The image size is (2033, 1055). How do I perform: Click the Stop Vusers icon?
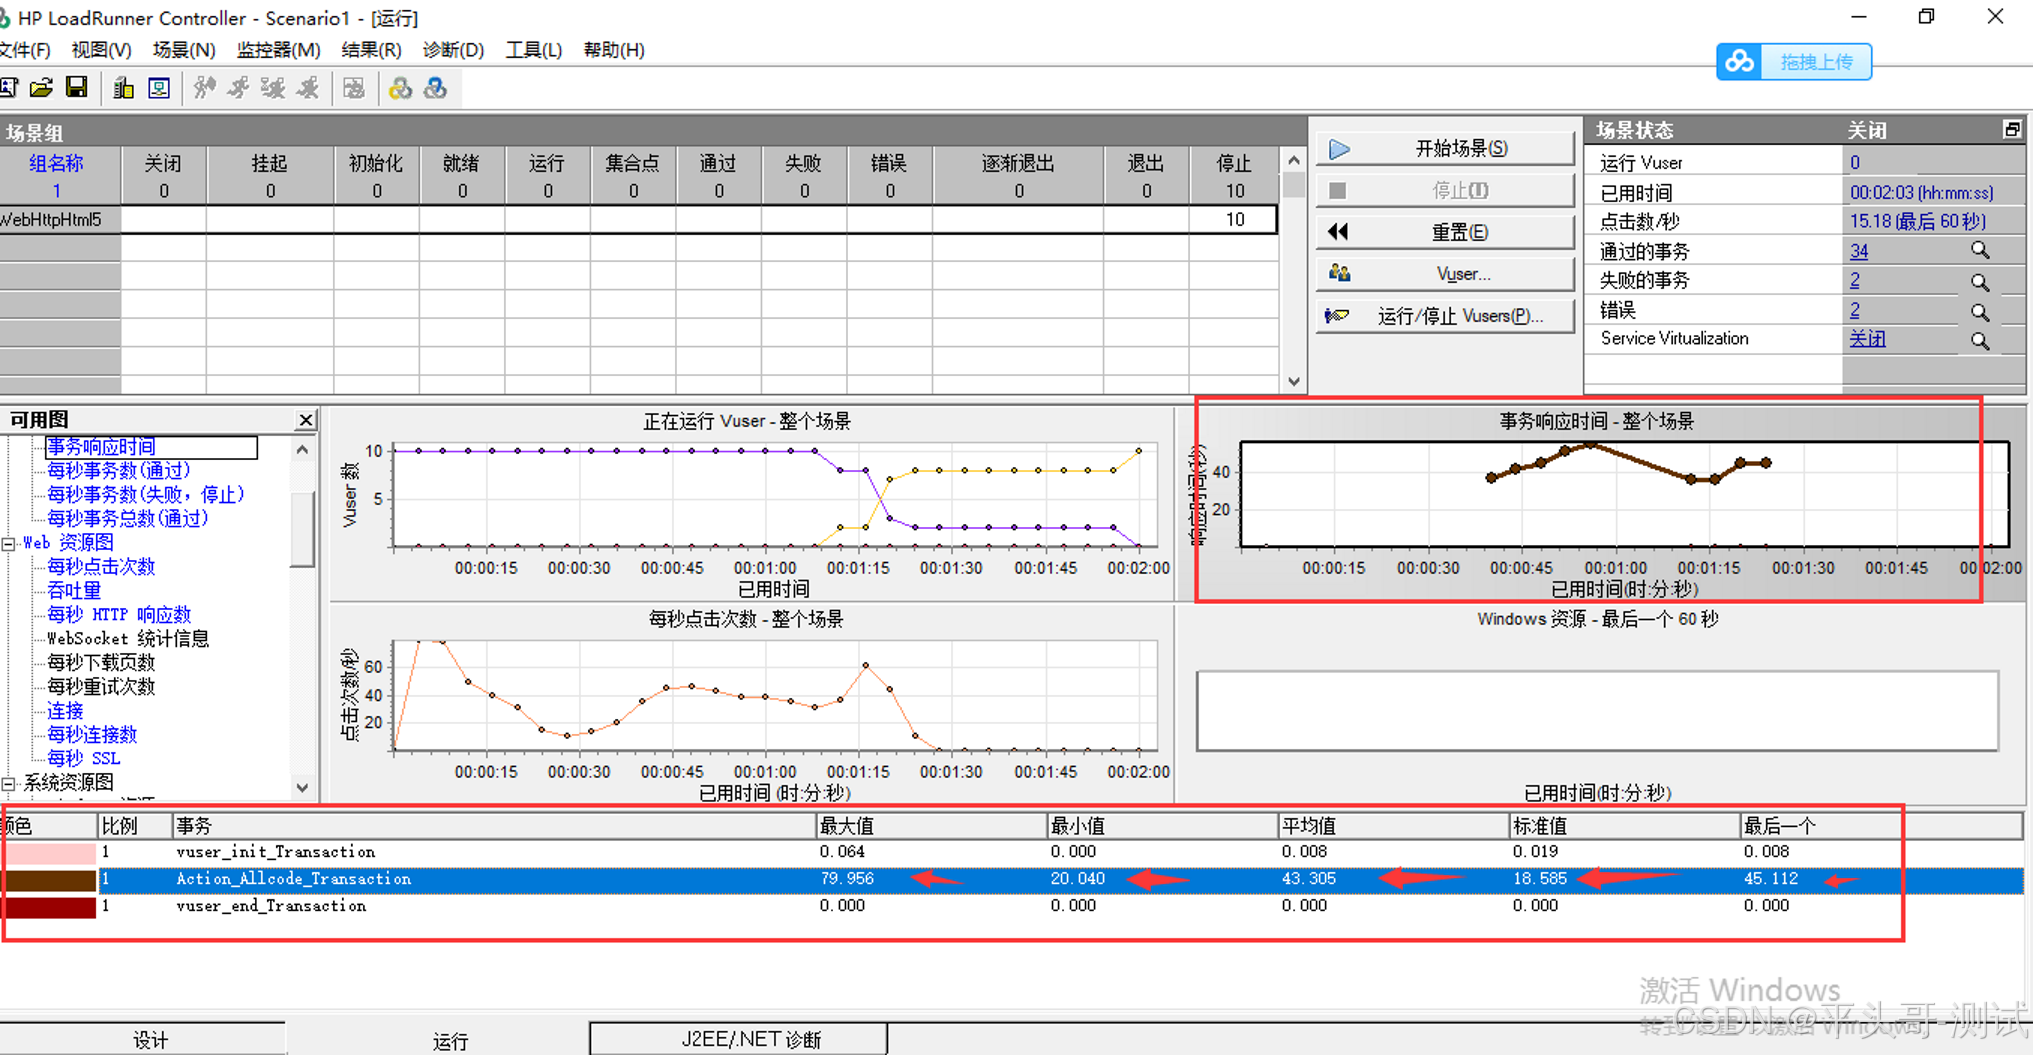coord(308,88)
